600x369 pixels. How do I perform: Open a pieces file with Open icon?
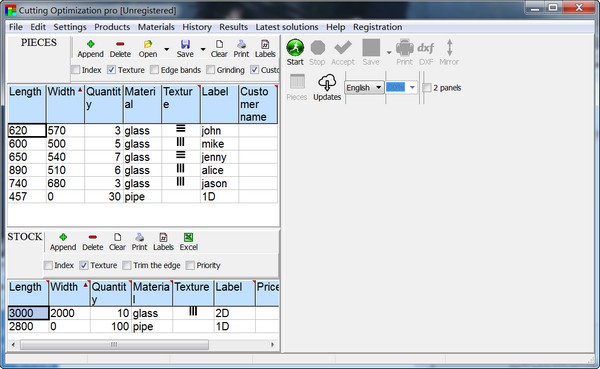coord(148,49)
